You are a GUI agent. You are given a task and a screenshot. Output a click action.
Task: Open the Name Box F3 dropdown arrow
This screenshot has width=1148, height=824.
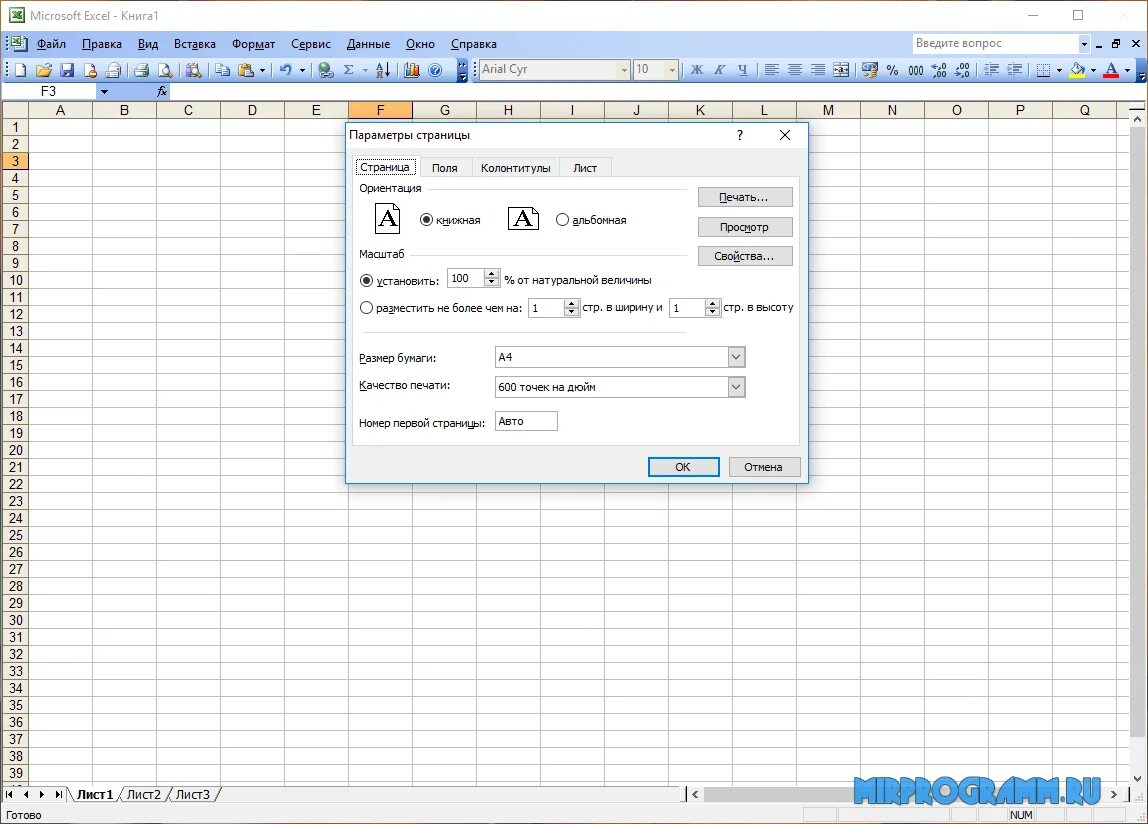coord(104,92)
